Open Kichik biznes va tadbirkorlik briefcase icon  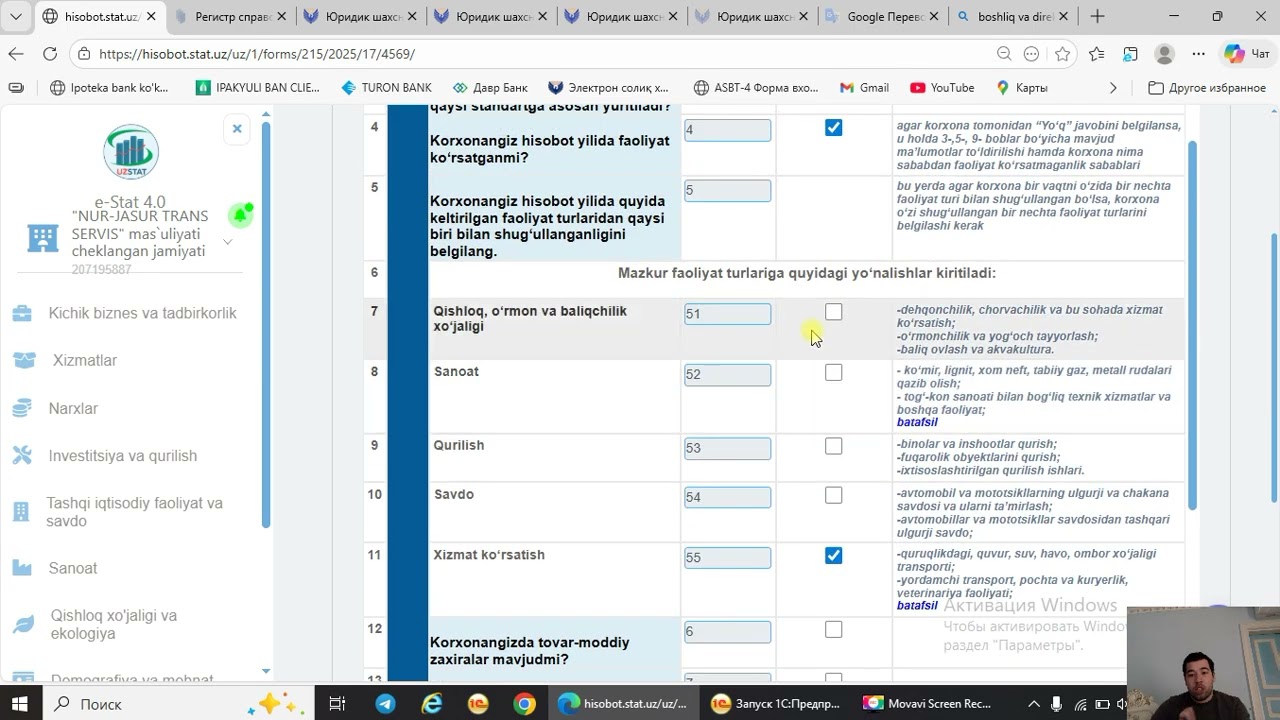click(22, 313)
